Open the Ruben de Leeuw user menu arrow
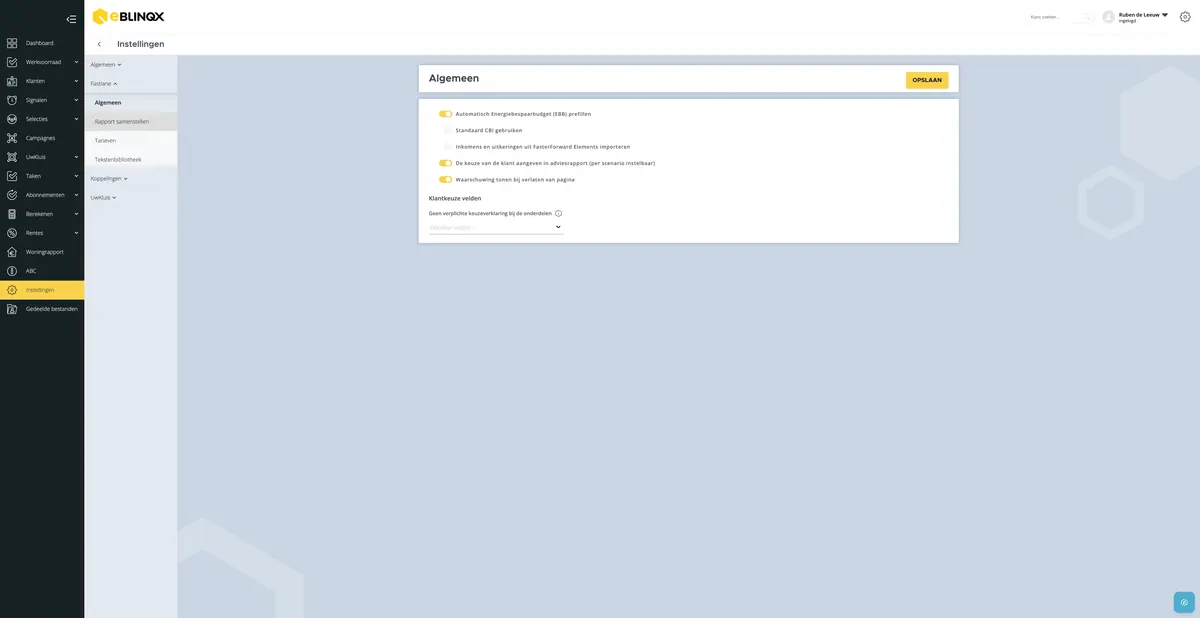 point(1165,15)
